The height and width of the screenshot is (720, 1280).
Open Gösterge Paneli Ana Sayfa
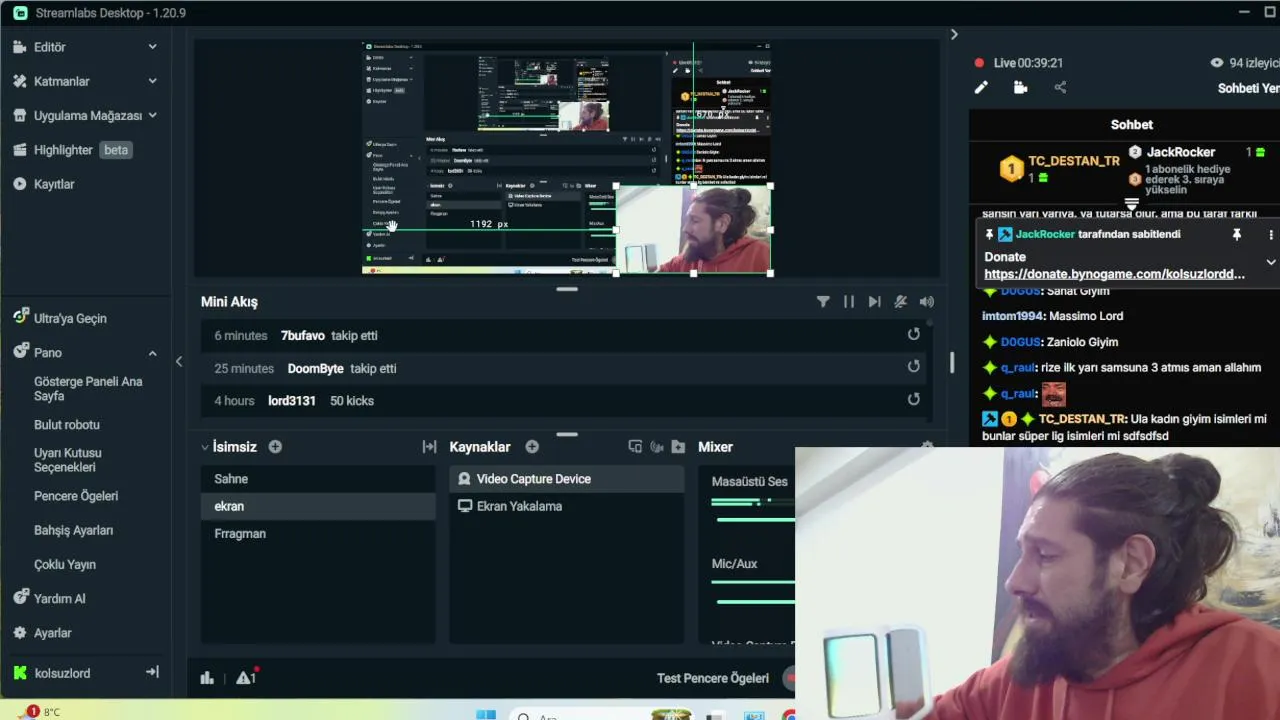pos(88,389)
